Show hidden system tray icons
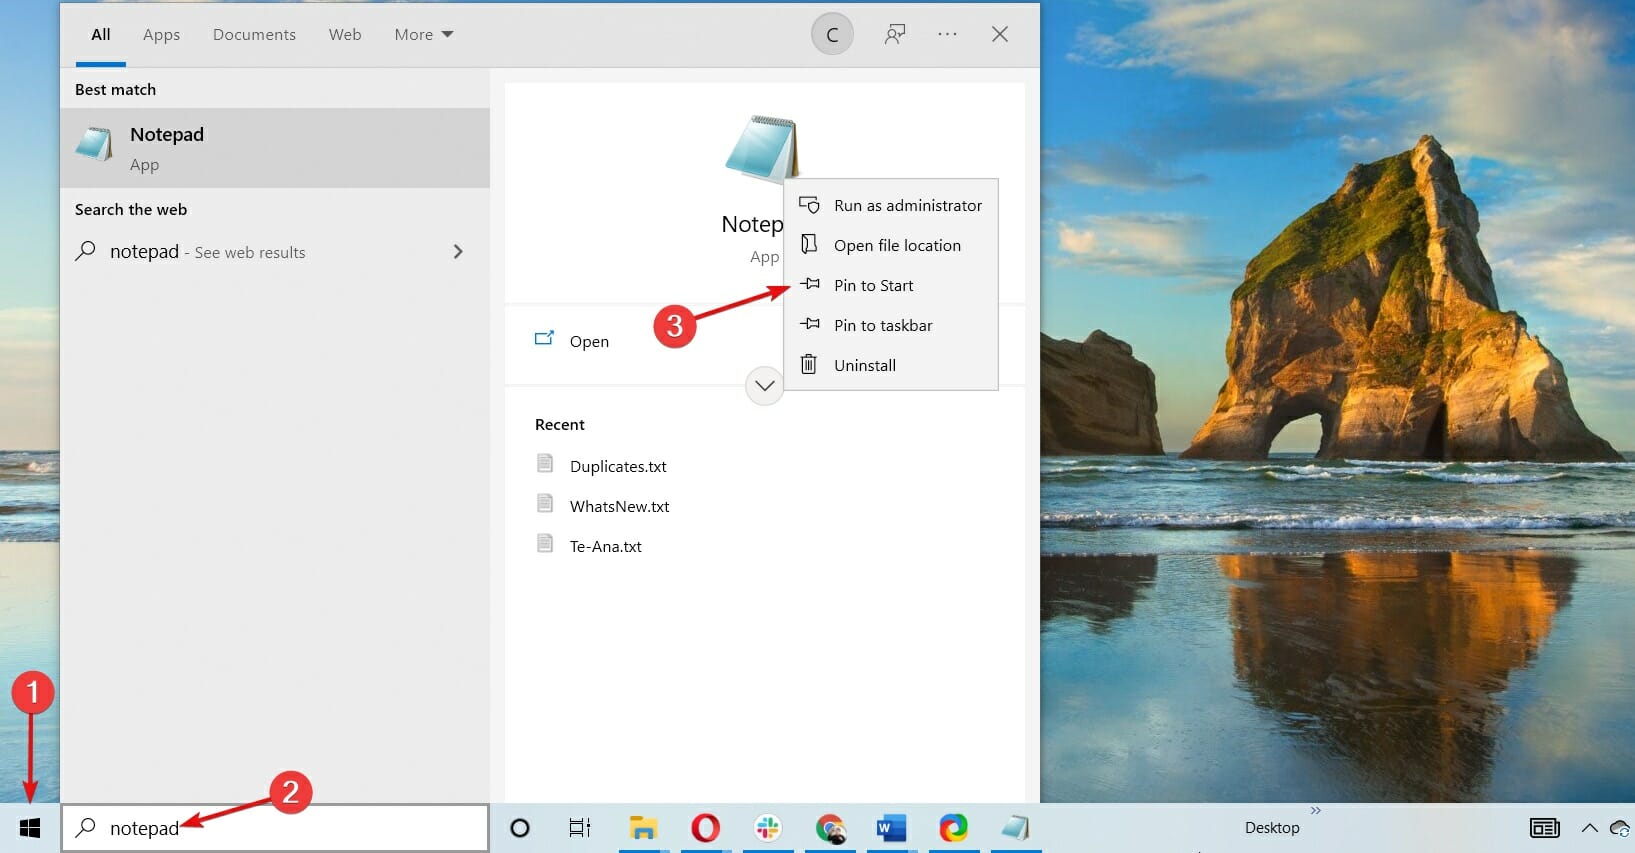 click(1589, 828)
